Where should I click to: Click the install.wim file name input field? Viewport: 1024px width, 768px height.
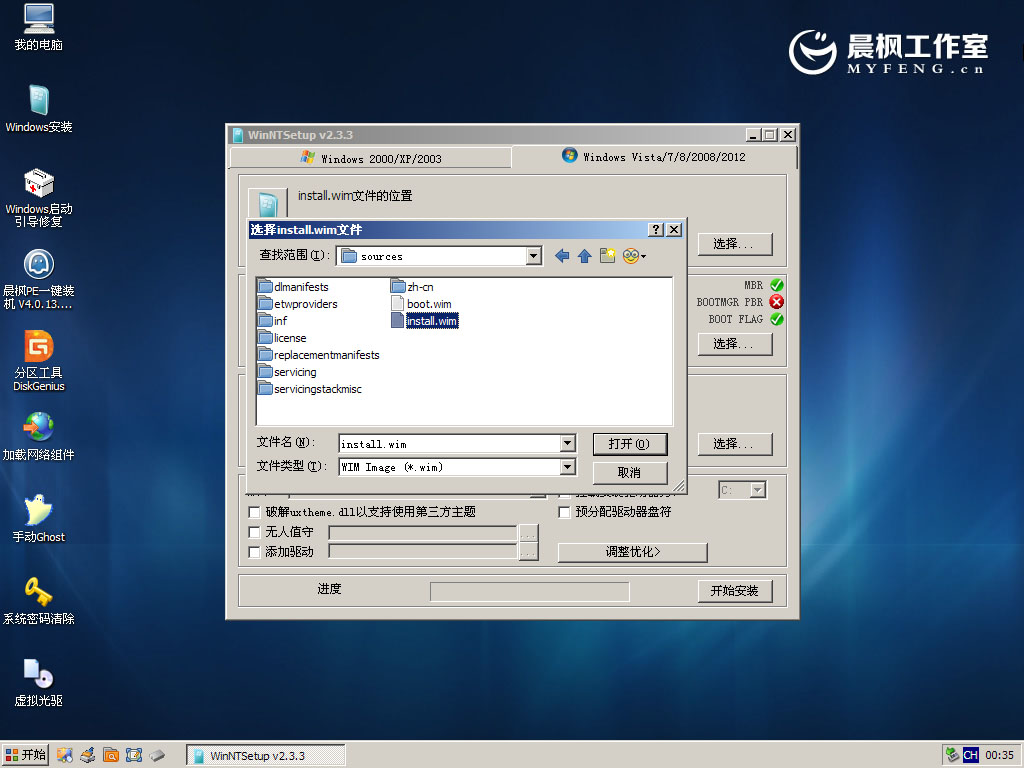[450, 443]
